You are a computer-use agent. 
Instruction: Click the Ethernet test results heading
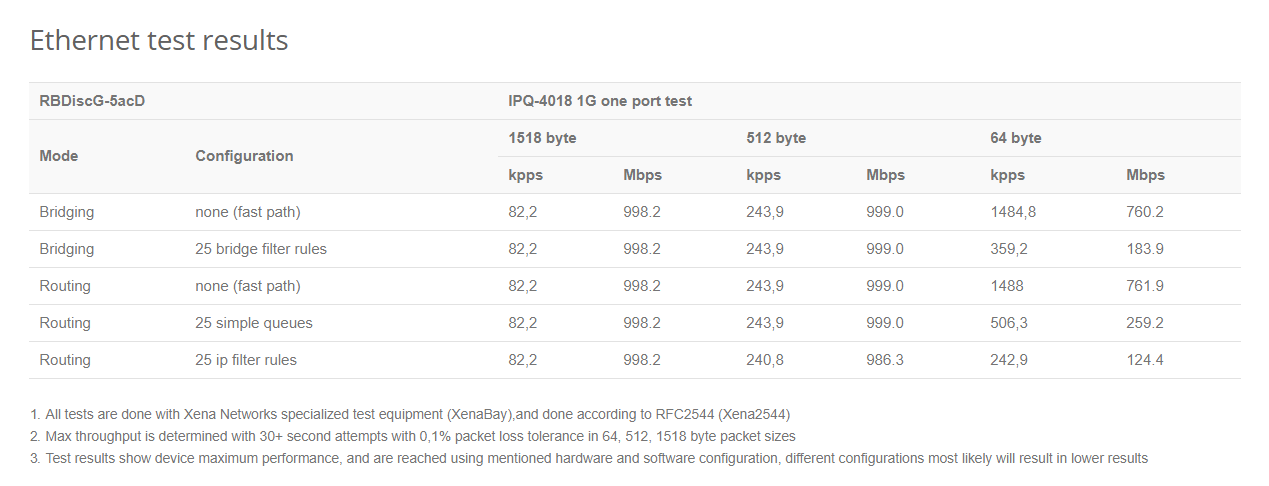[x=159, y=40]
